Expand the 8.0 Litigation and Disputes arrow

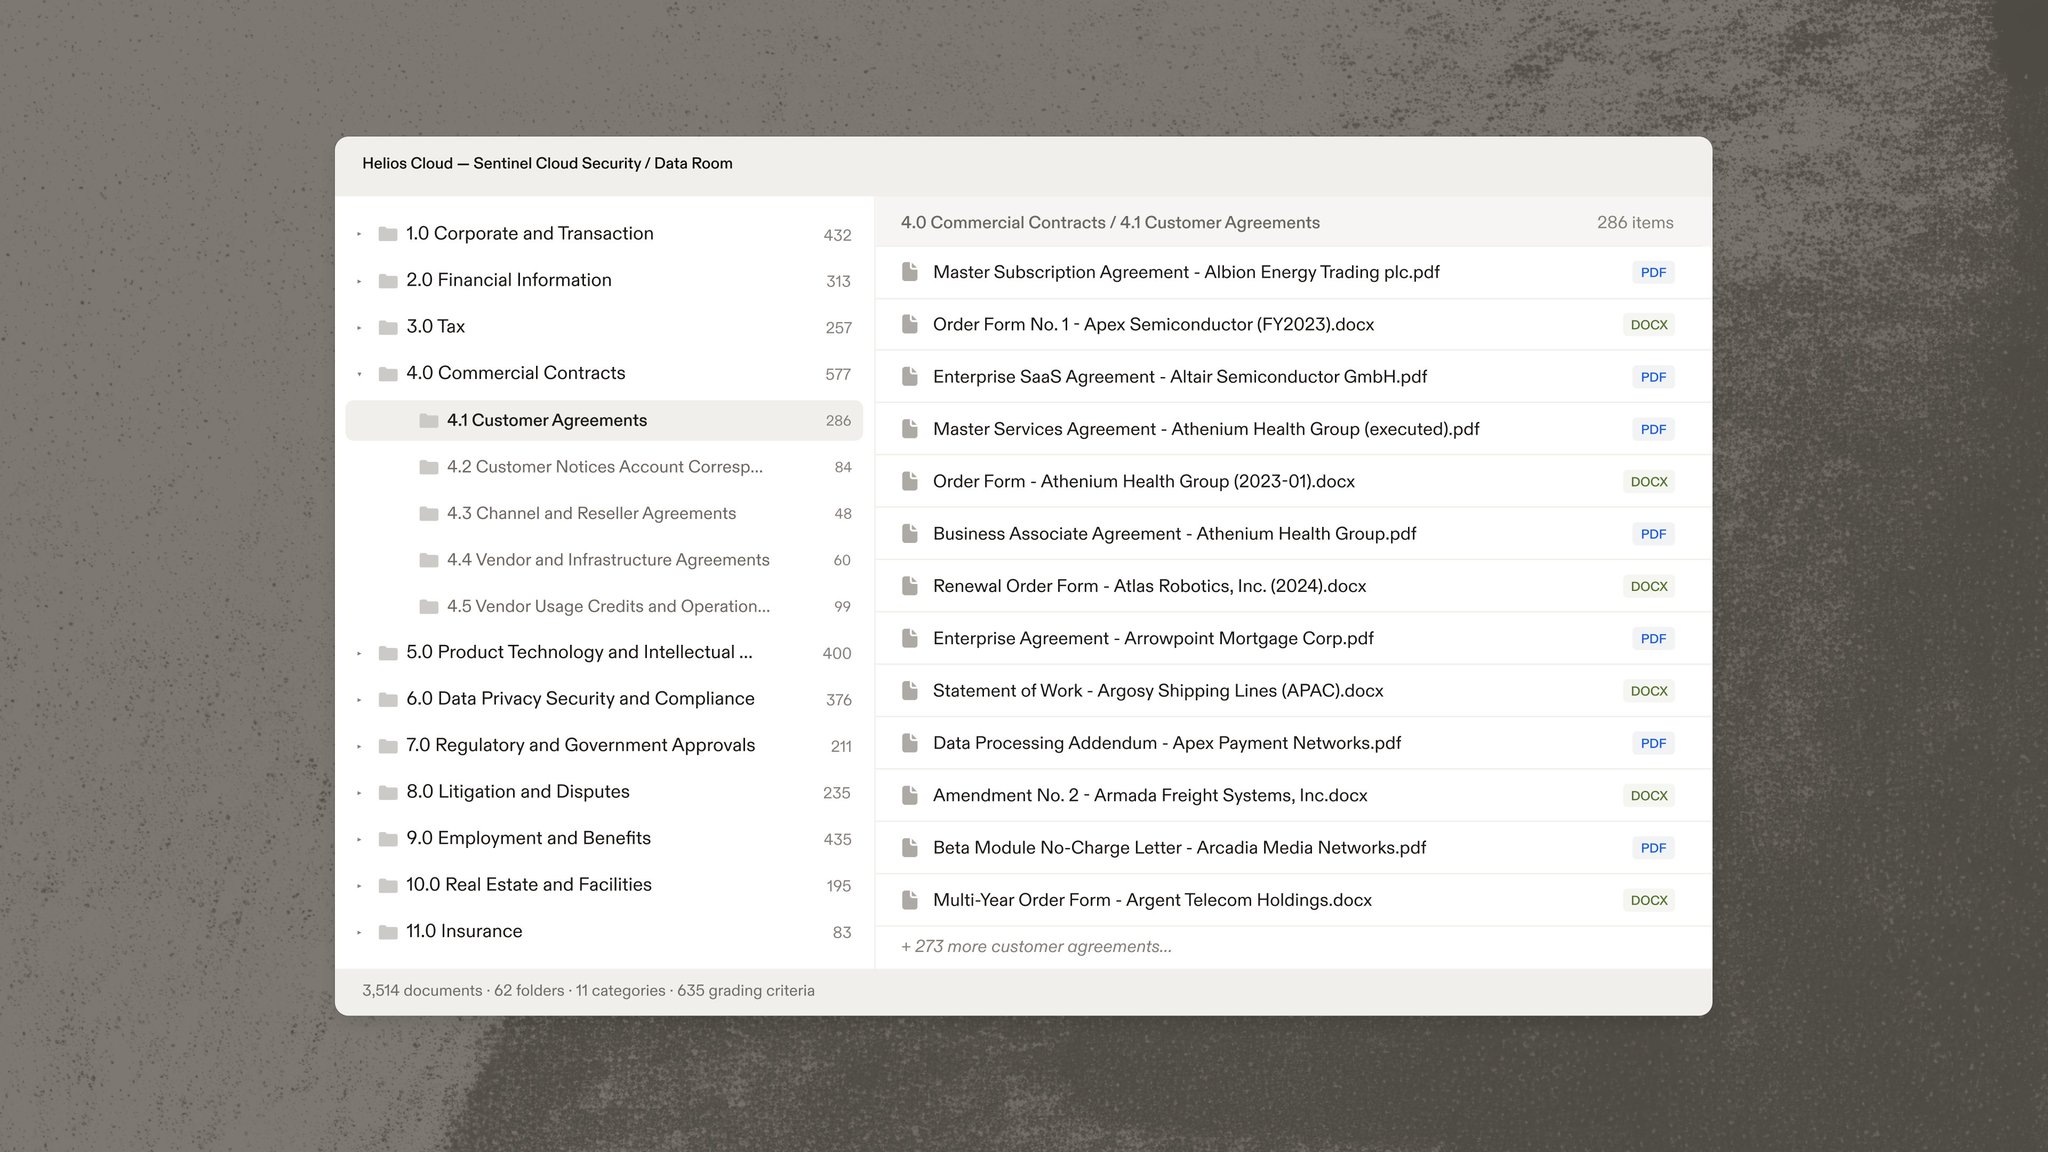pos(359,793)
